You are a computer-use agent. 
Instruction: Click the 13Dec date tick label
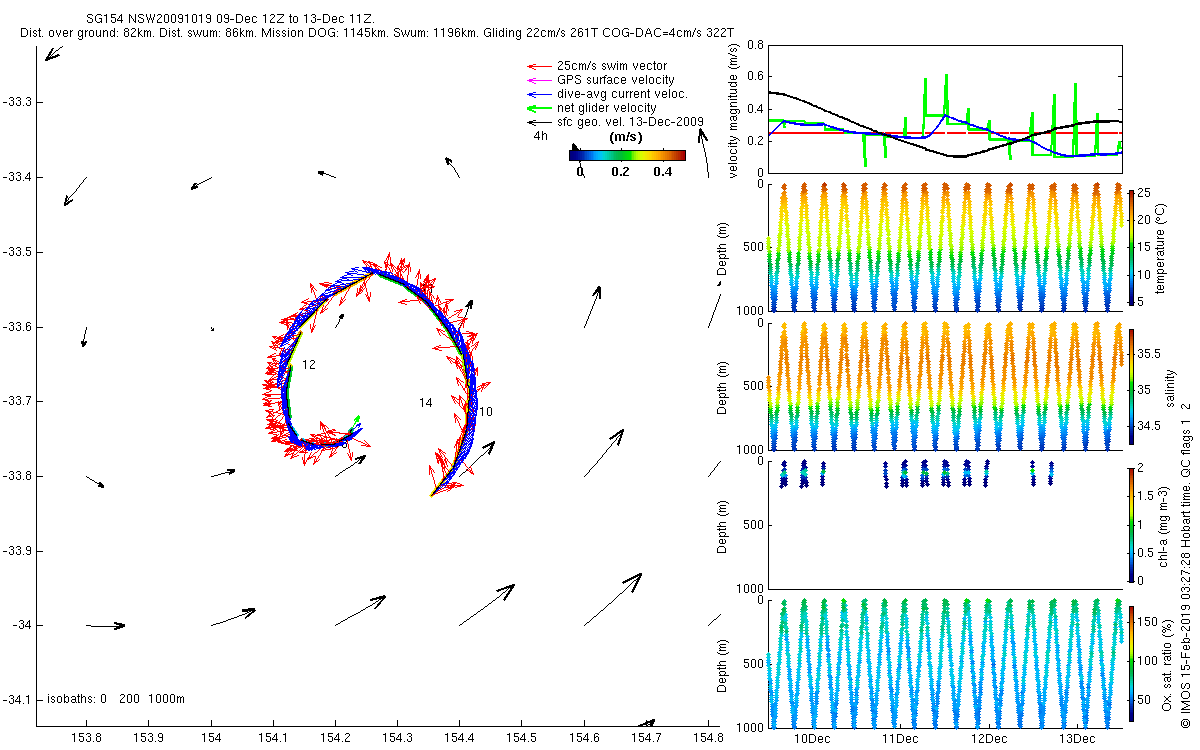click(1076, 739)
